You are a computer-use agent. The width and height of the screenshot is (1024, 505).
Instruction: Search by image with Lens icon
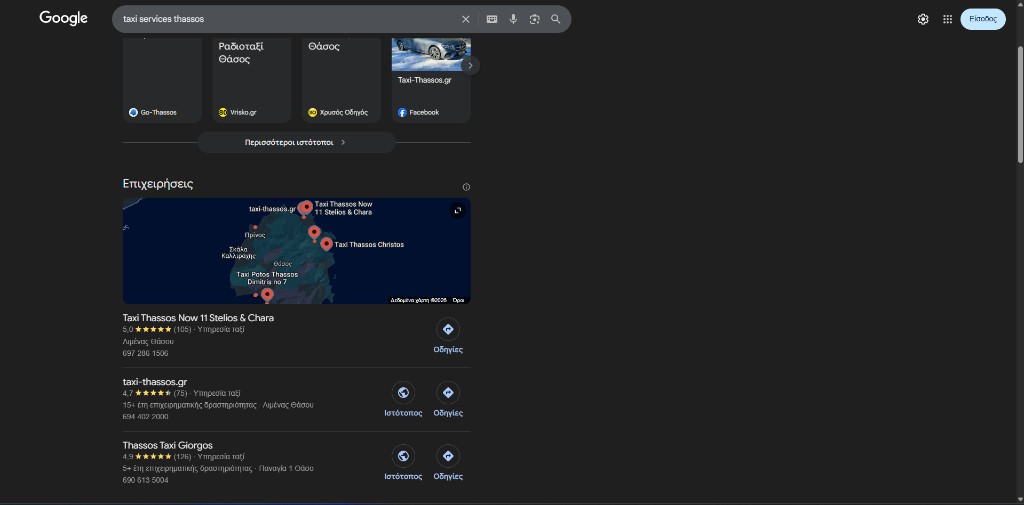(x=535, y=19)
